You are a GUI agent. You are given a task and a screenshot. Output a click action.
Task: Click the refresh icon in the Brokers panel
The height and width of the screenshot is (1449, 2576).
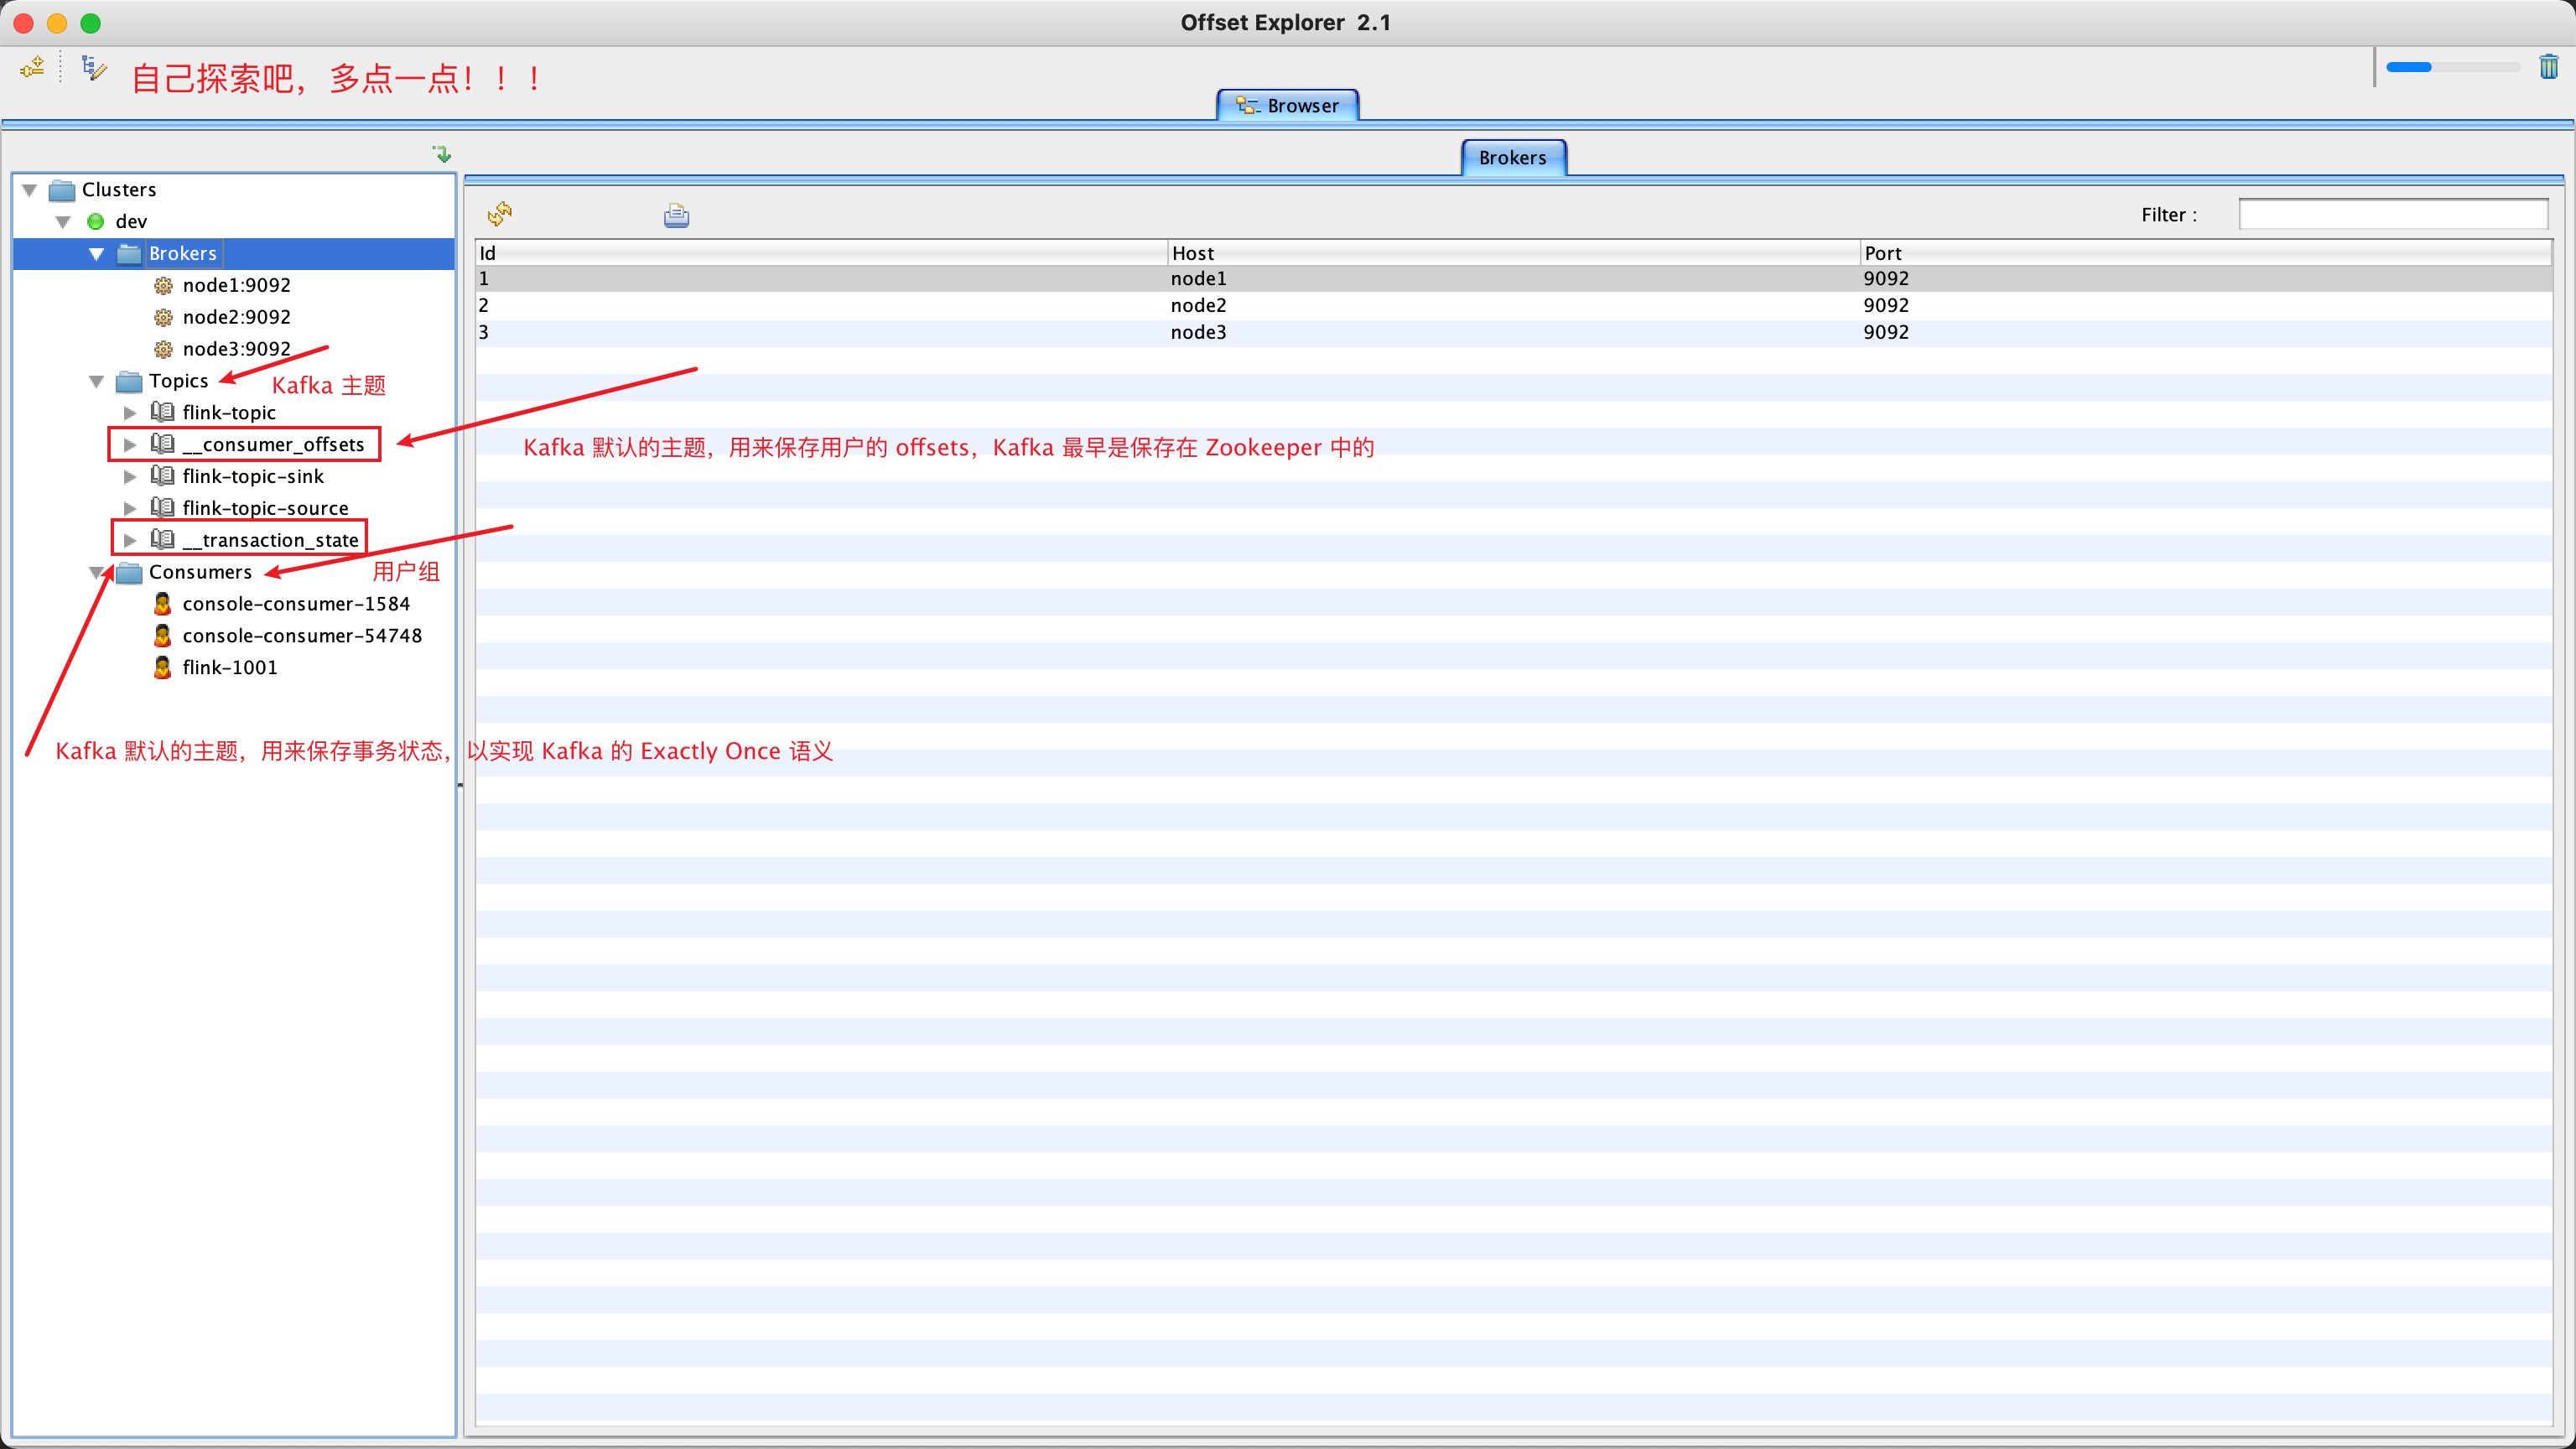[500, 214]
